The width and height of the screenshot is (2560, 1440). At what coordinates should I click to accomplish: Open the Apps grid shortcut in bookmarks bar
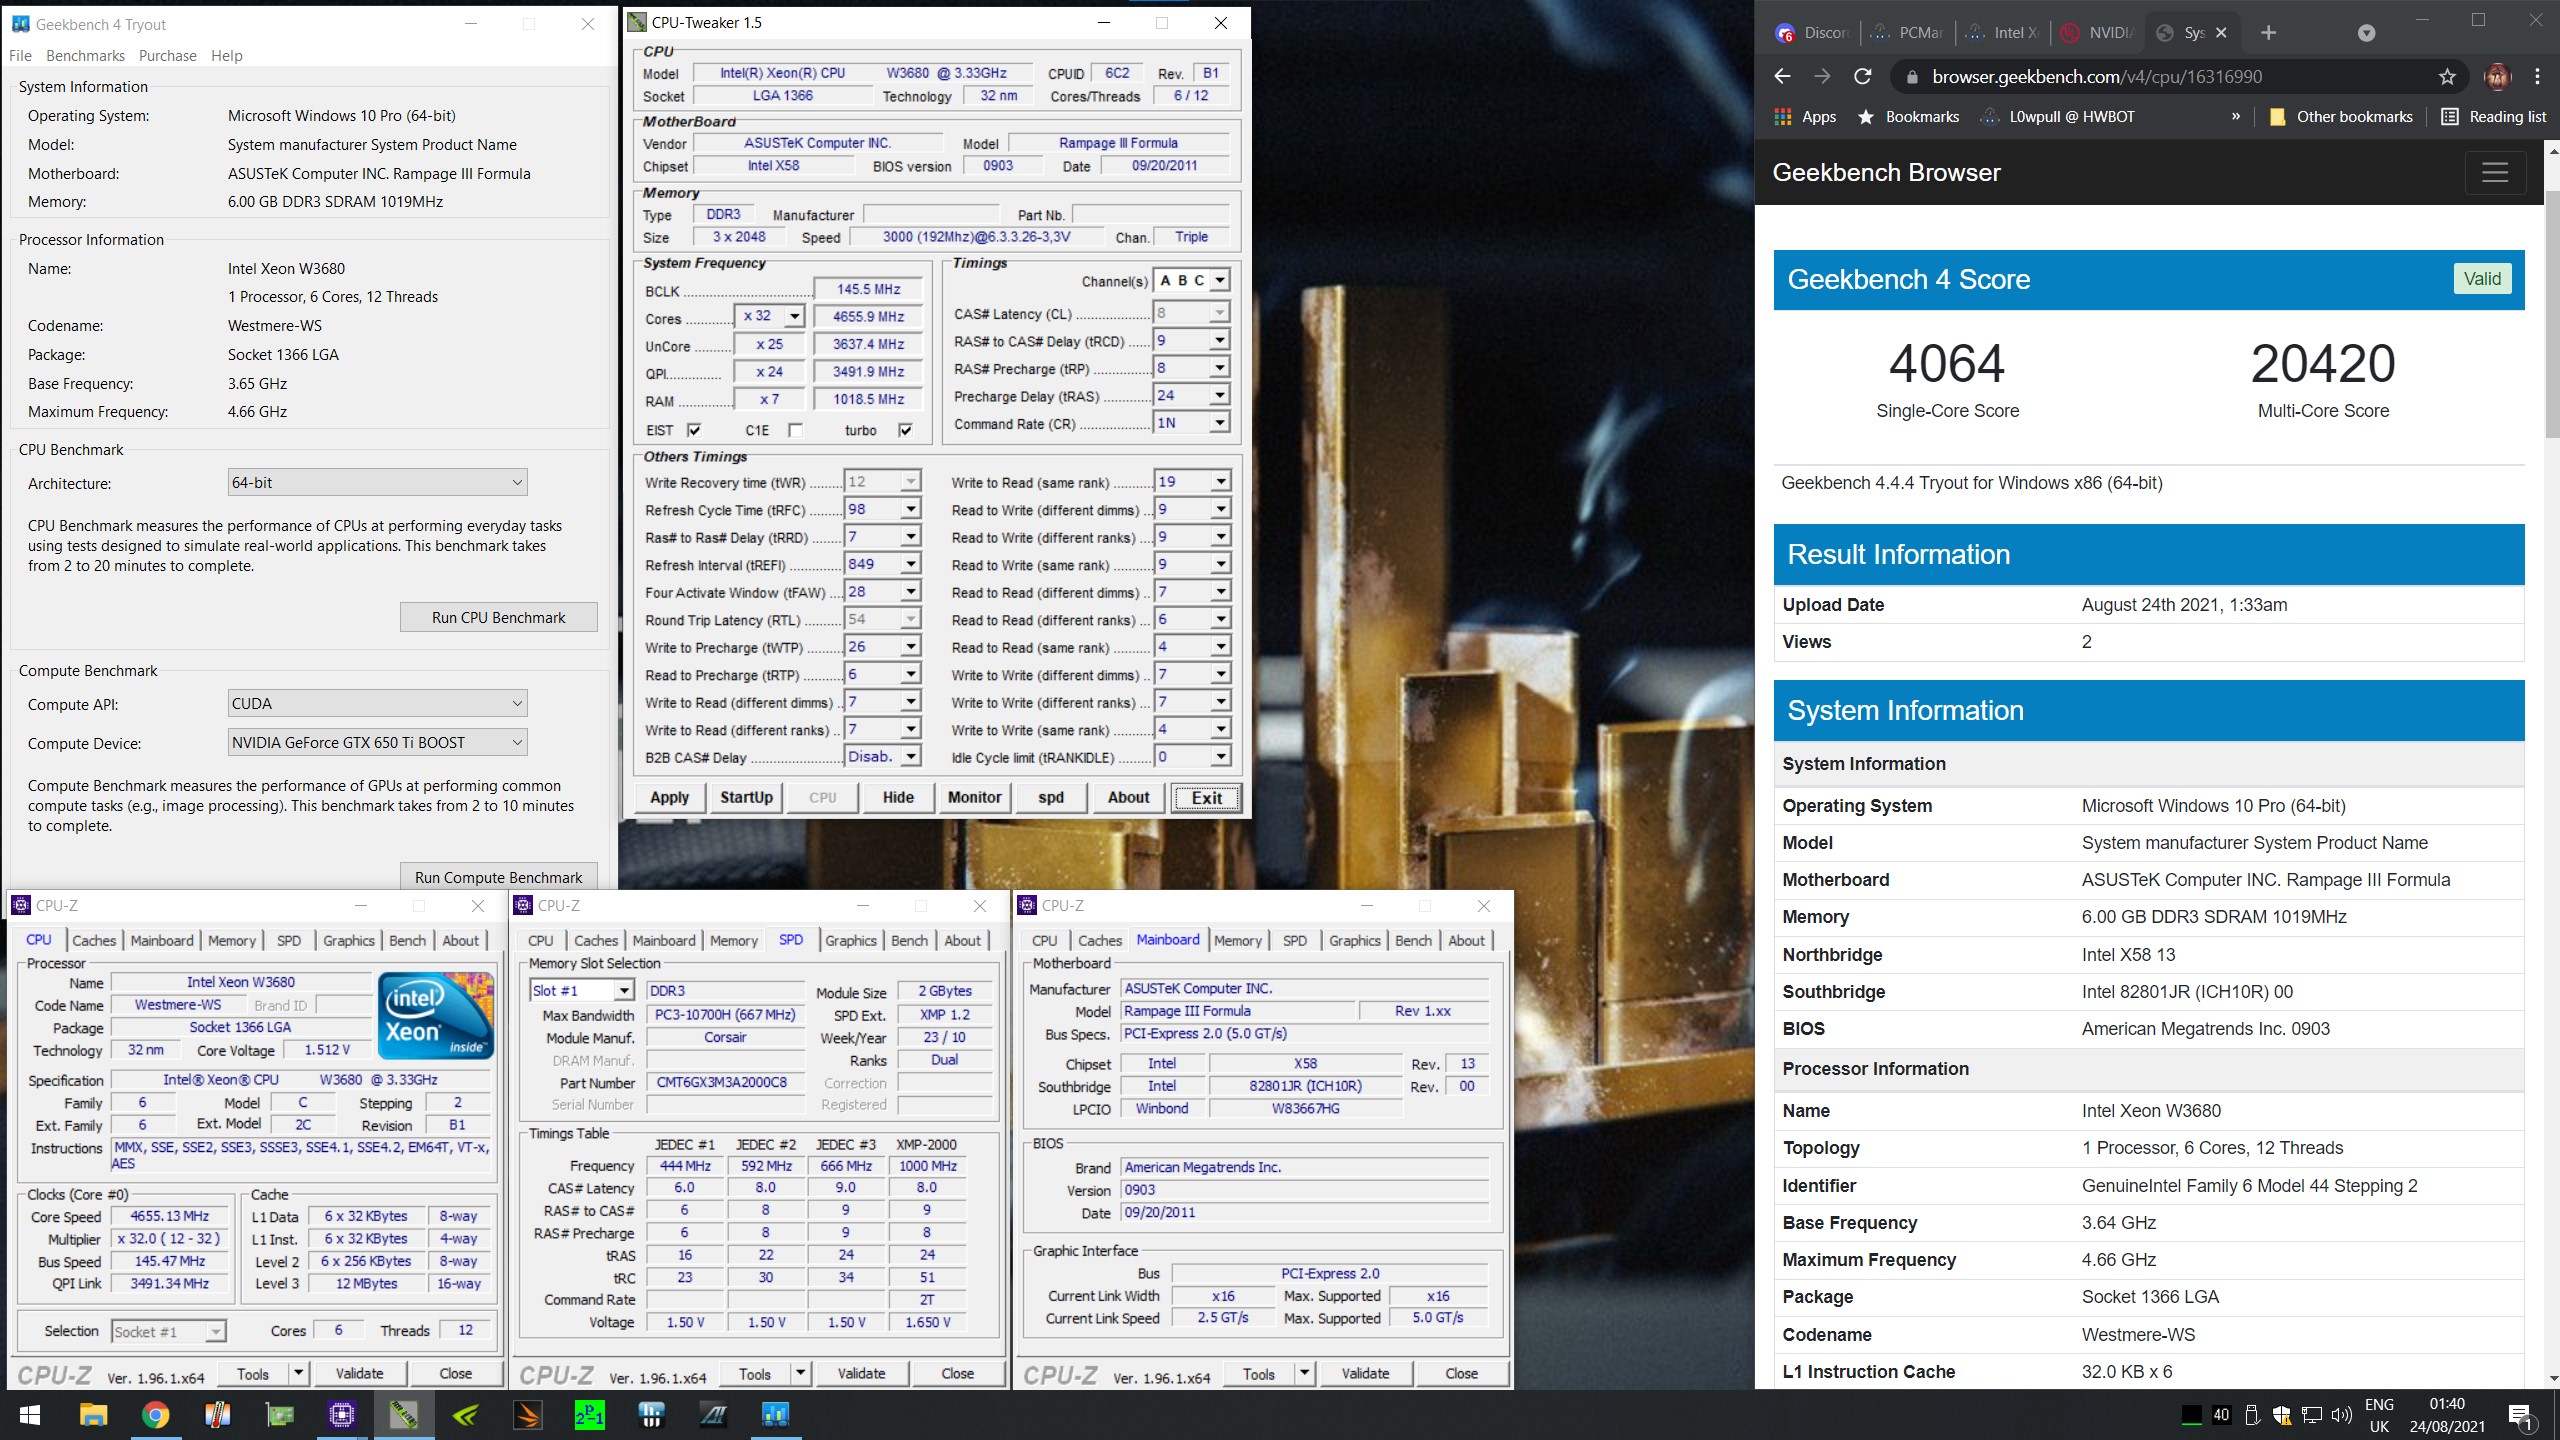1806,117
